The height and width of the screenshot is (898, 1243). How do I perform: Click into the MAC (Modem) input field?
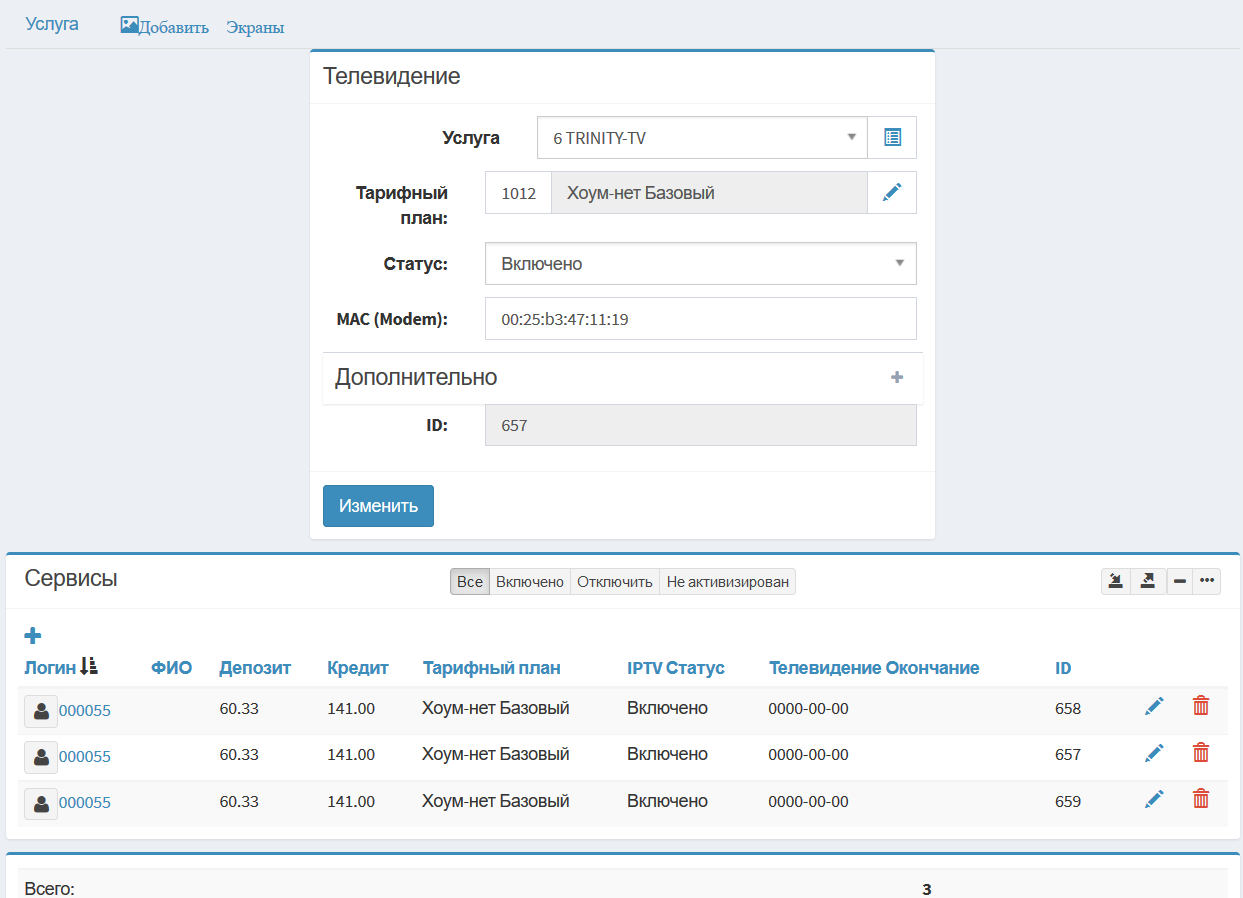[700, 319]
